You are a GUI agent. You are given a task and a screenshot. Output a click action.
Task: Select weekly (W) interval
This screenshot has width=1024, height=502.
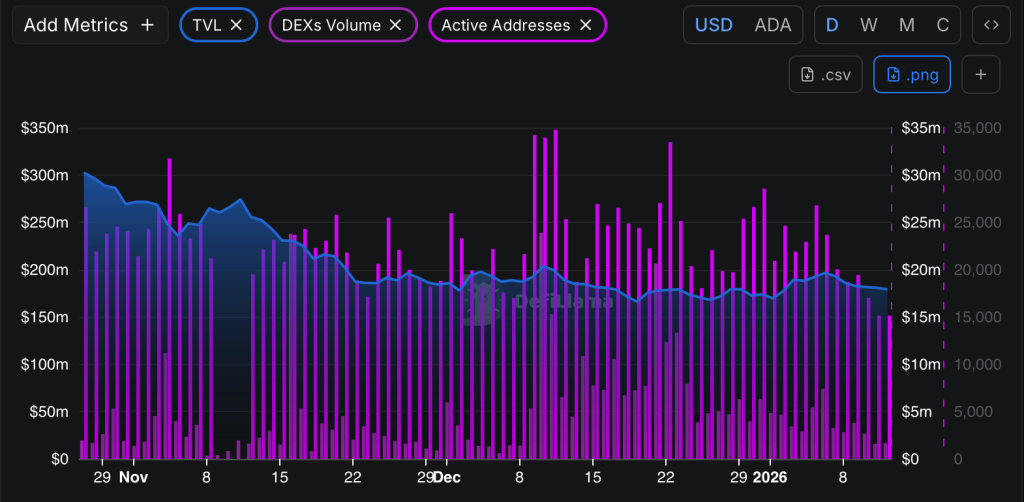pos(869,25)
